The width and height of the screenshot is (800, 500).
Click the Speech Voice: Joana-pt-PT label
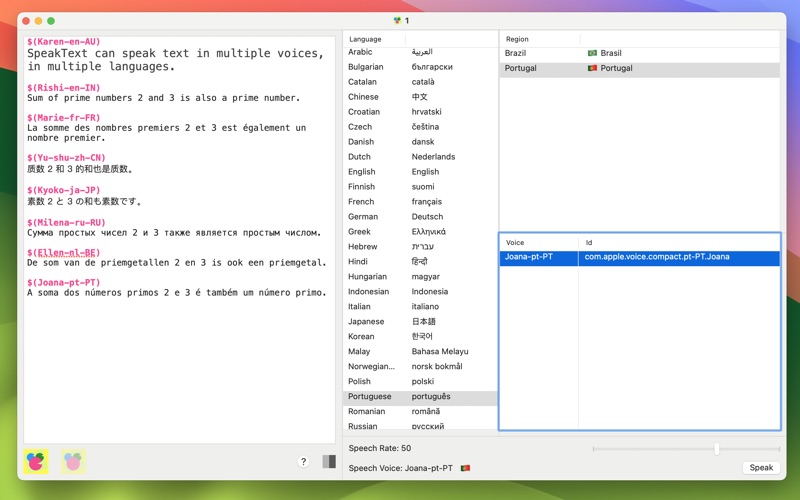(x=401, y=468)
